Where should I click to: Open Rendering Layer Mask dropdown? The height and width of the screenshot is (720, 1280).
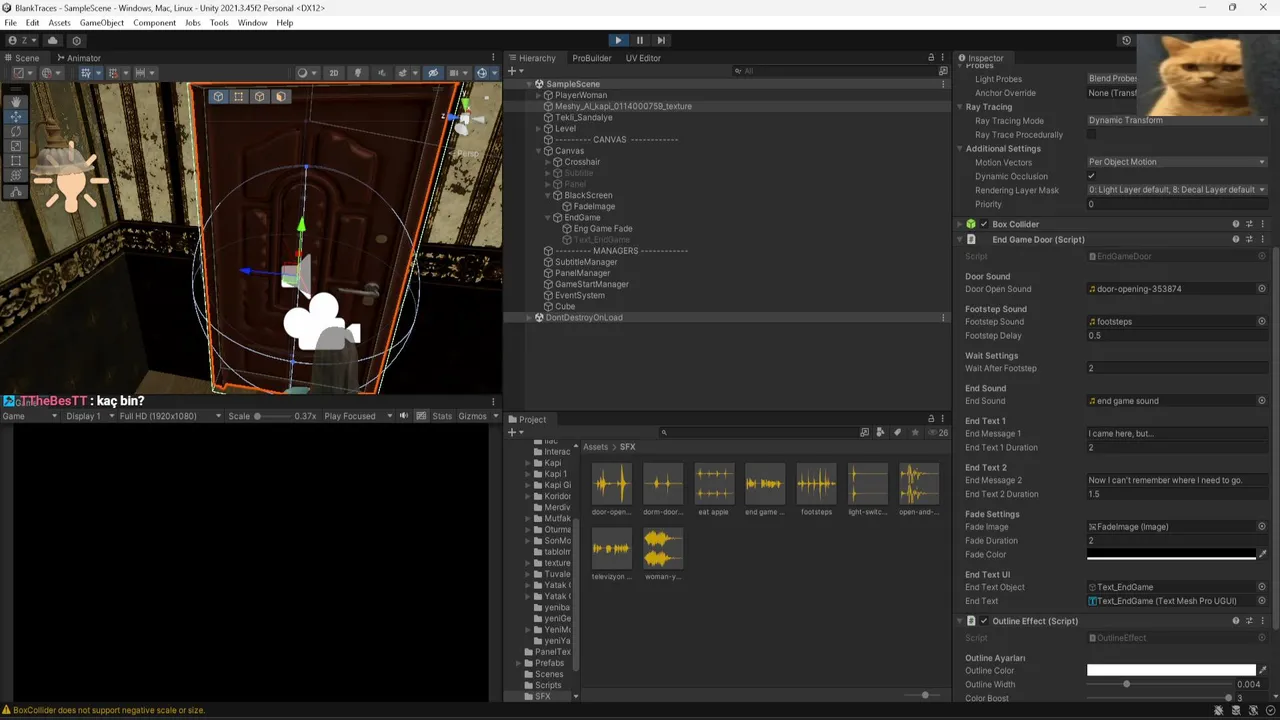coord(1177,190)
